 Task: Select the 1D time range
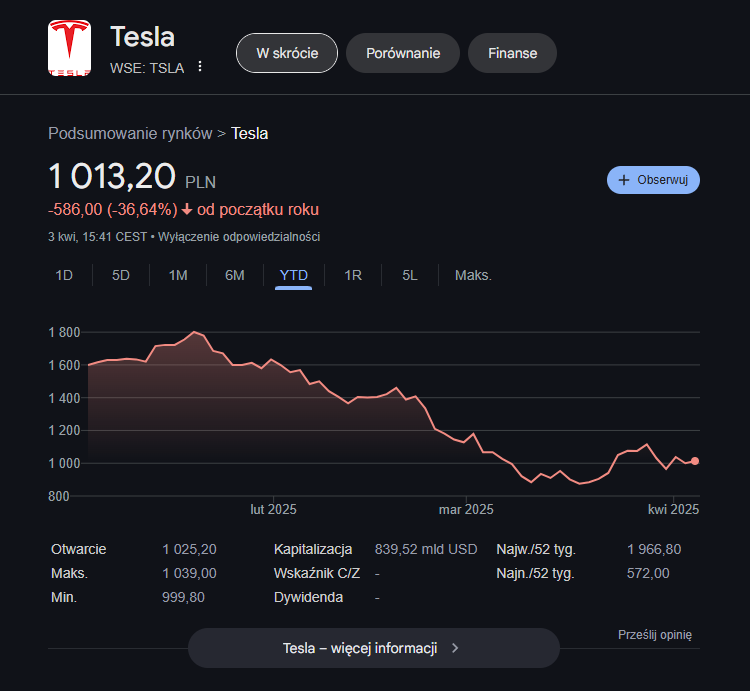click(64, 275)
